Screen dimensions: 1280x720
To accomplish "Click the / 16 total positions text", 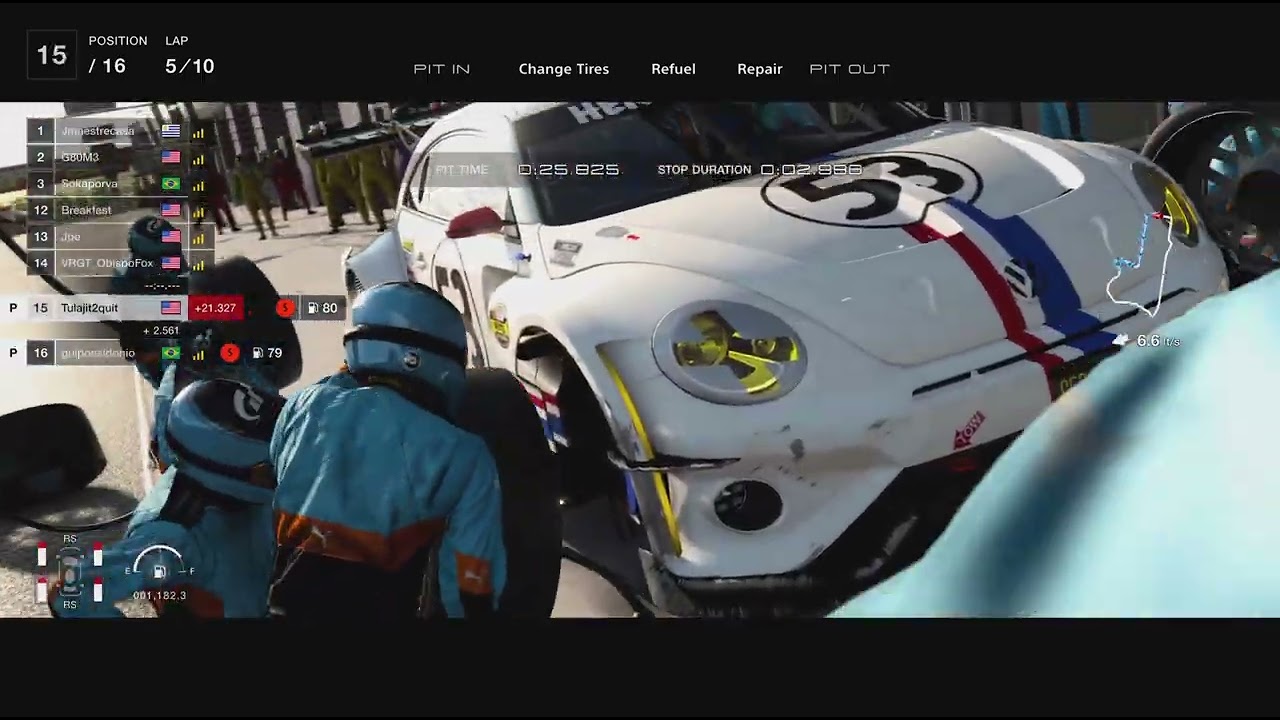I will [107, 67].
